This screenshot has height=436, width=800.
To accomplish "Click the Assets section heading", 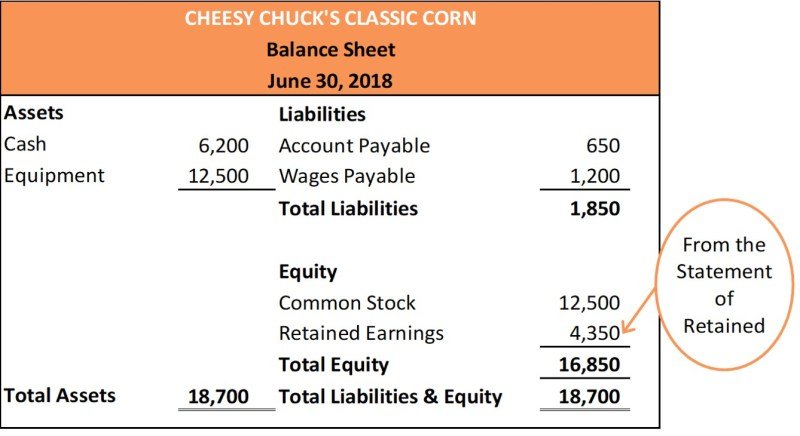I will tap(34, 114).
